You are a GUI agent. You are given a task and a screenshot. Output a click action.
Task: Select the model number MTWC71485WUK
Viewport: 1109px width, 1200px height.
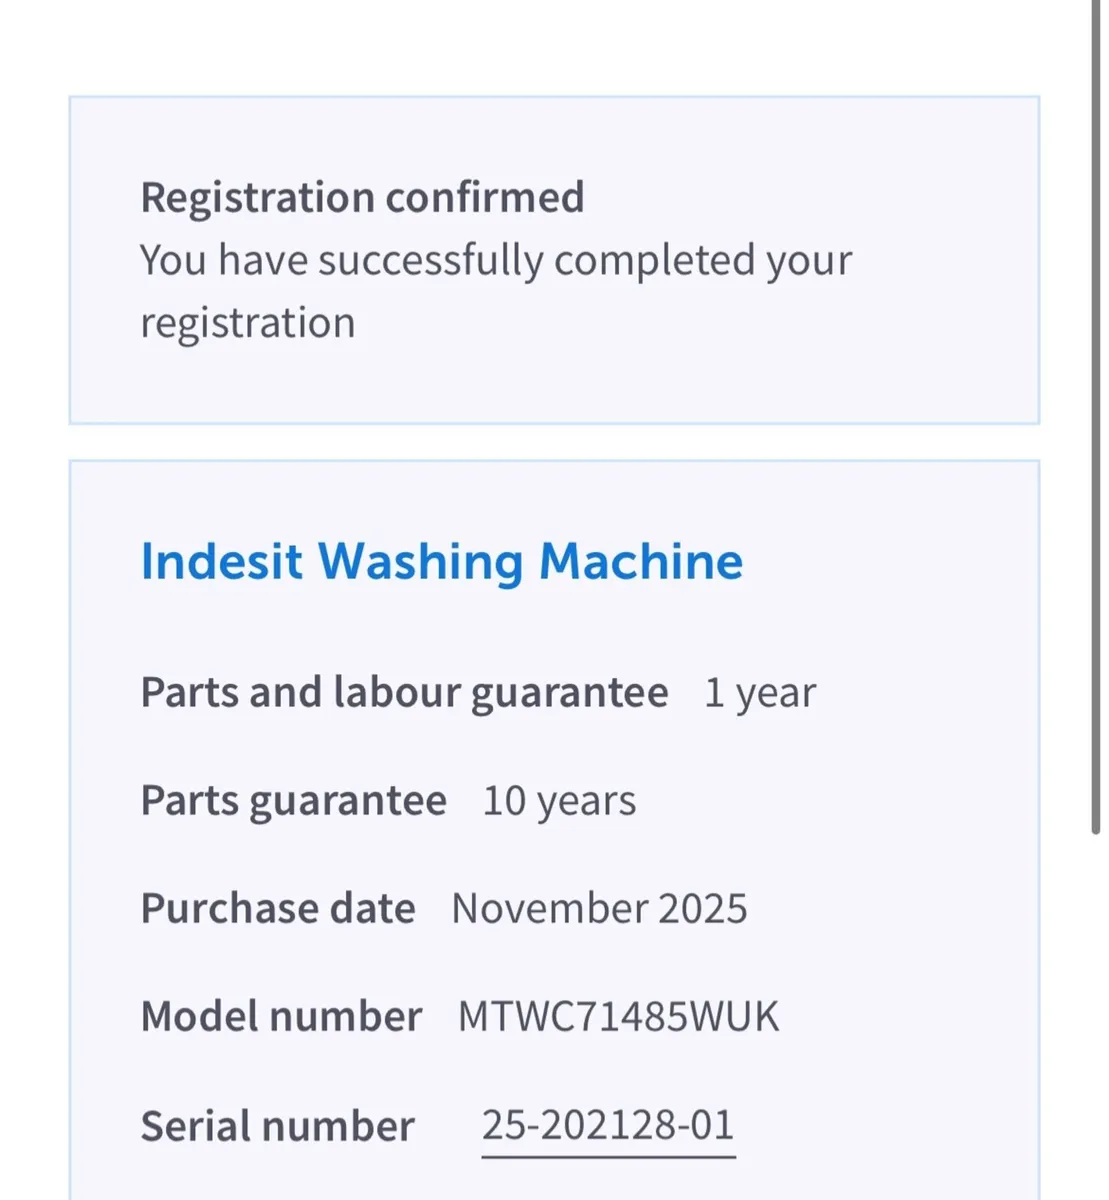(617, 1016)
